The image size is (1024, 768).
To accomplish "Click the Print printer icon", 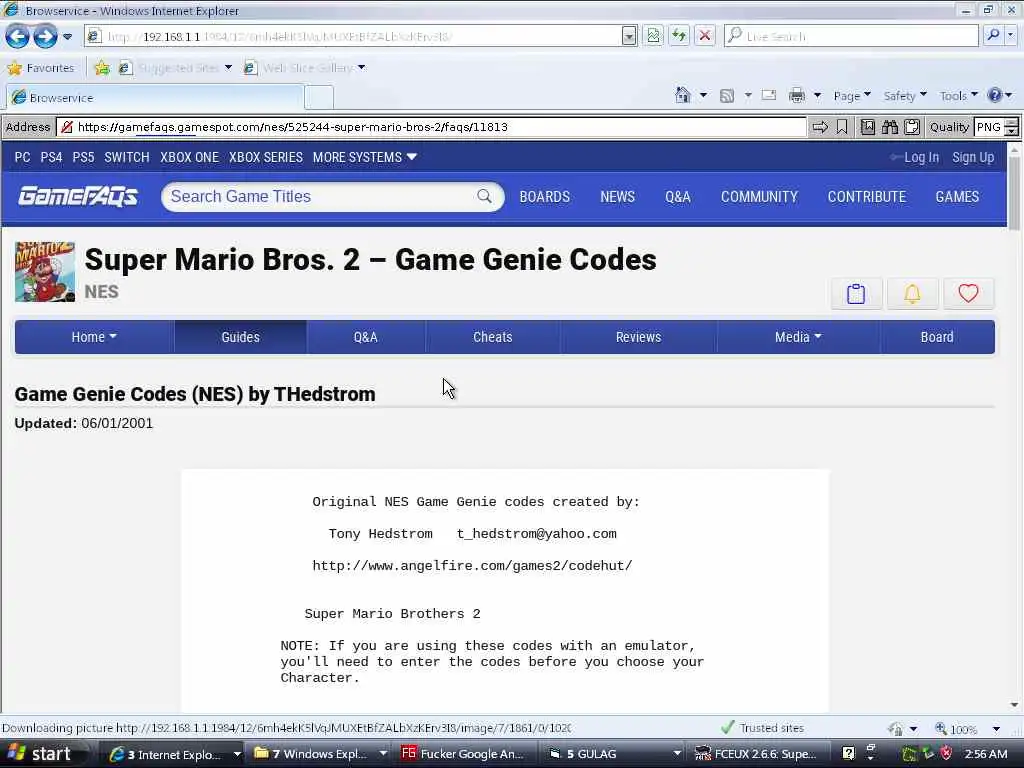I will (x=797, y=96).
